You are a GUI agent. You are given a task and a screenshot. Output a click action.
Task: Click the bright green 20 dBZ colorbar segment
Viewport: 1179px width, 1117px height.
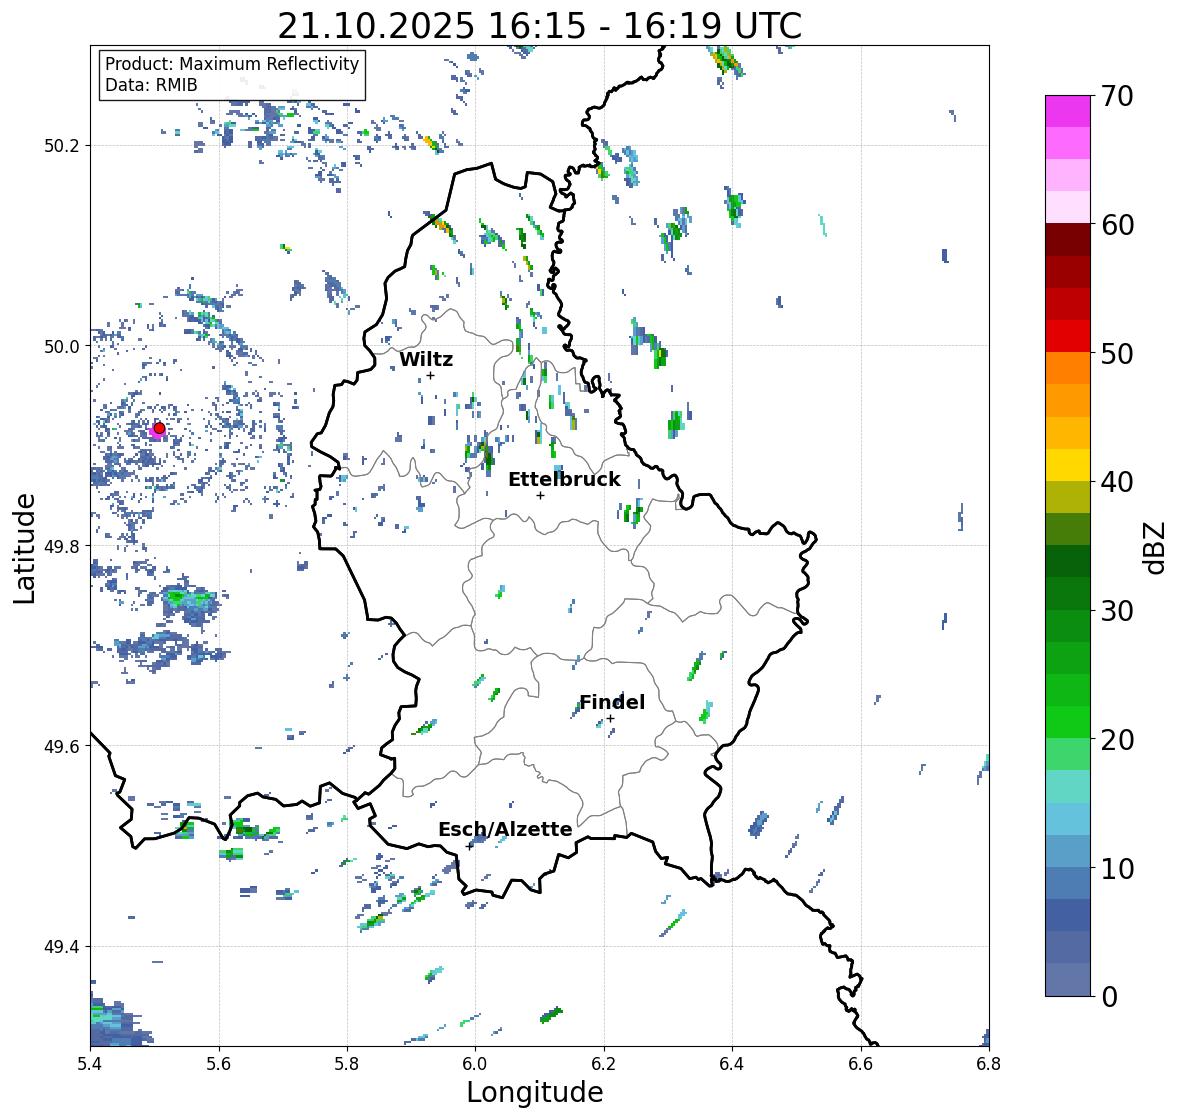pyautogui.click(x=1068, y=722)
